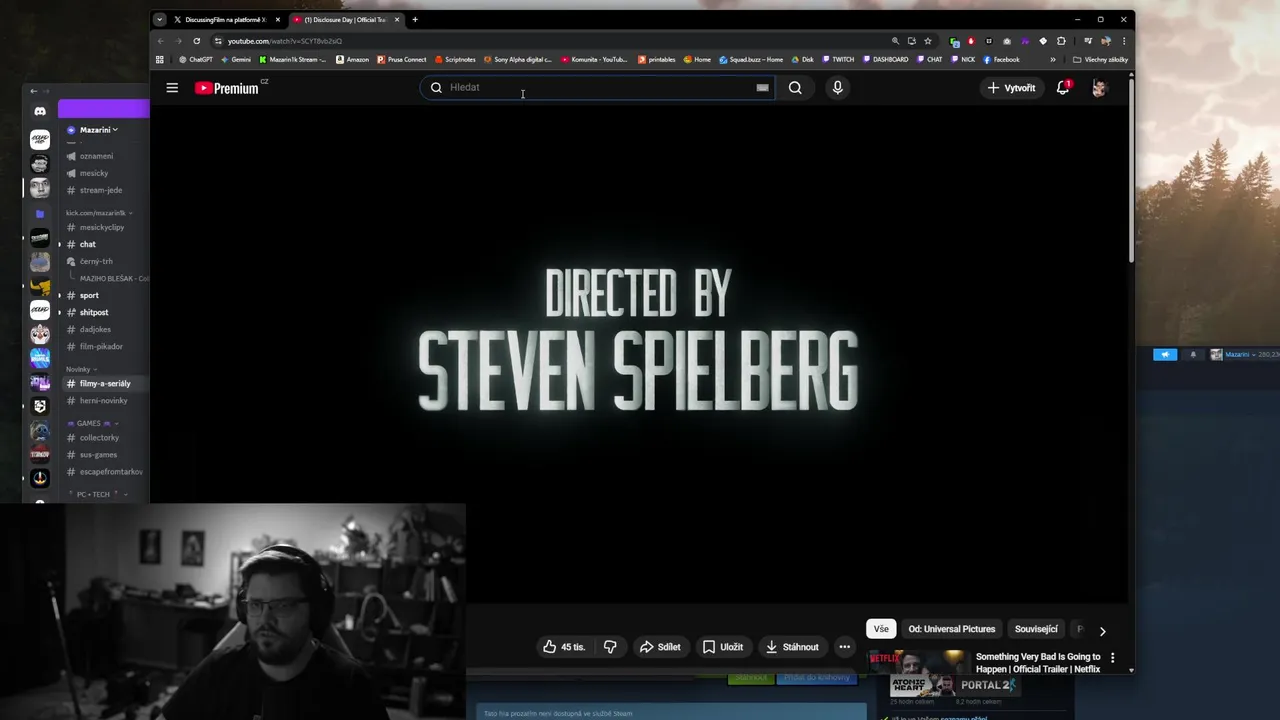Screen dimensions: 1280x720
Task: Open the Chrome extensions puzzle icon
Action: coord(1061,41)
